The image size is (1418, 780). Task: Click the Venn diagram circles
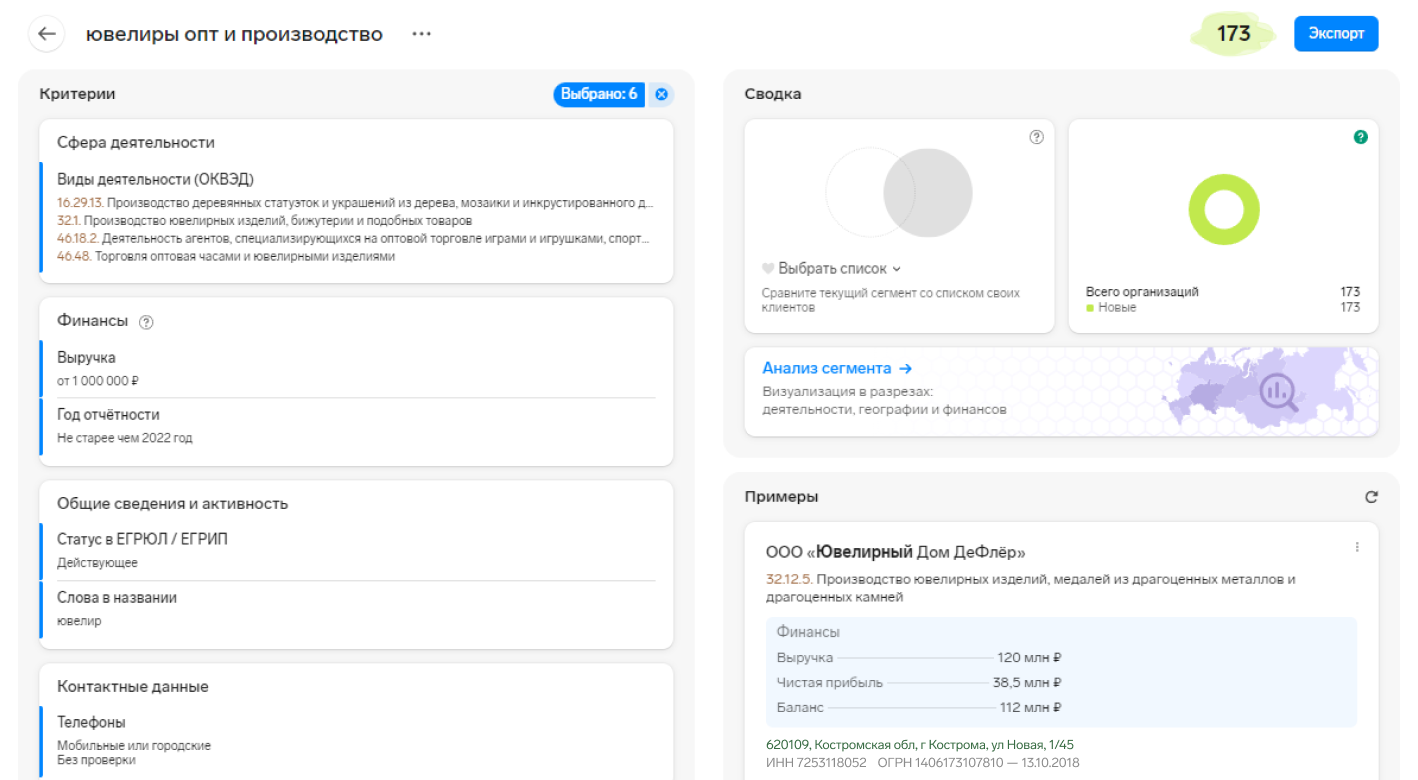coord(899,192)
